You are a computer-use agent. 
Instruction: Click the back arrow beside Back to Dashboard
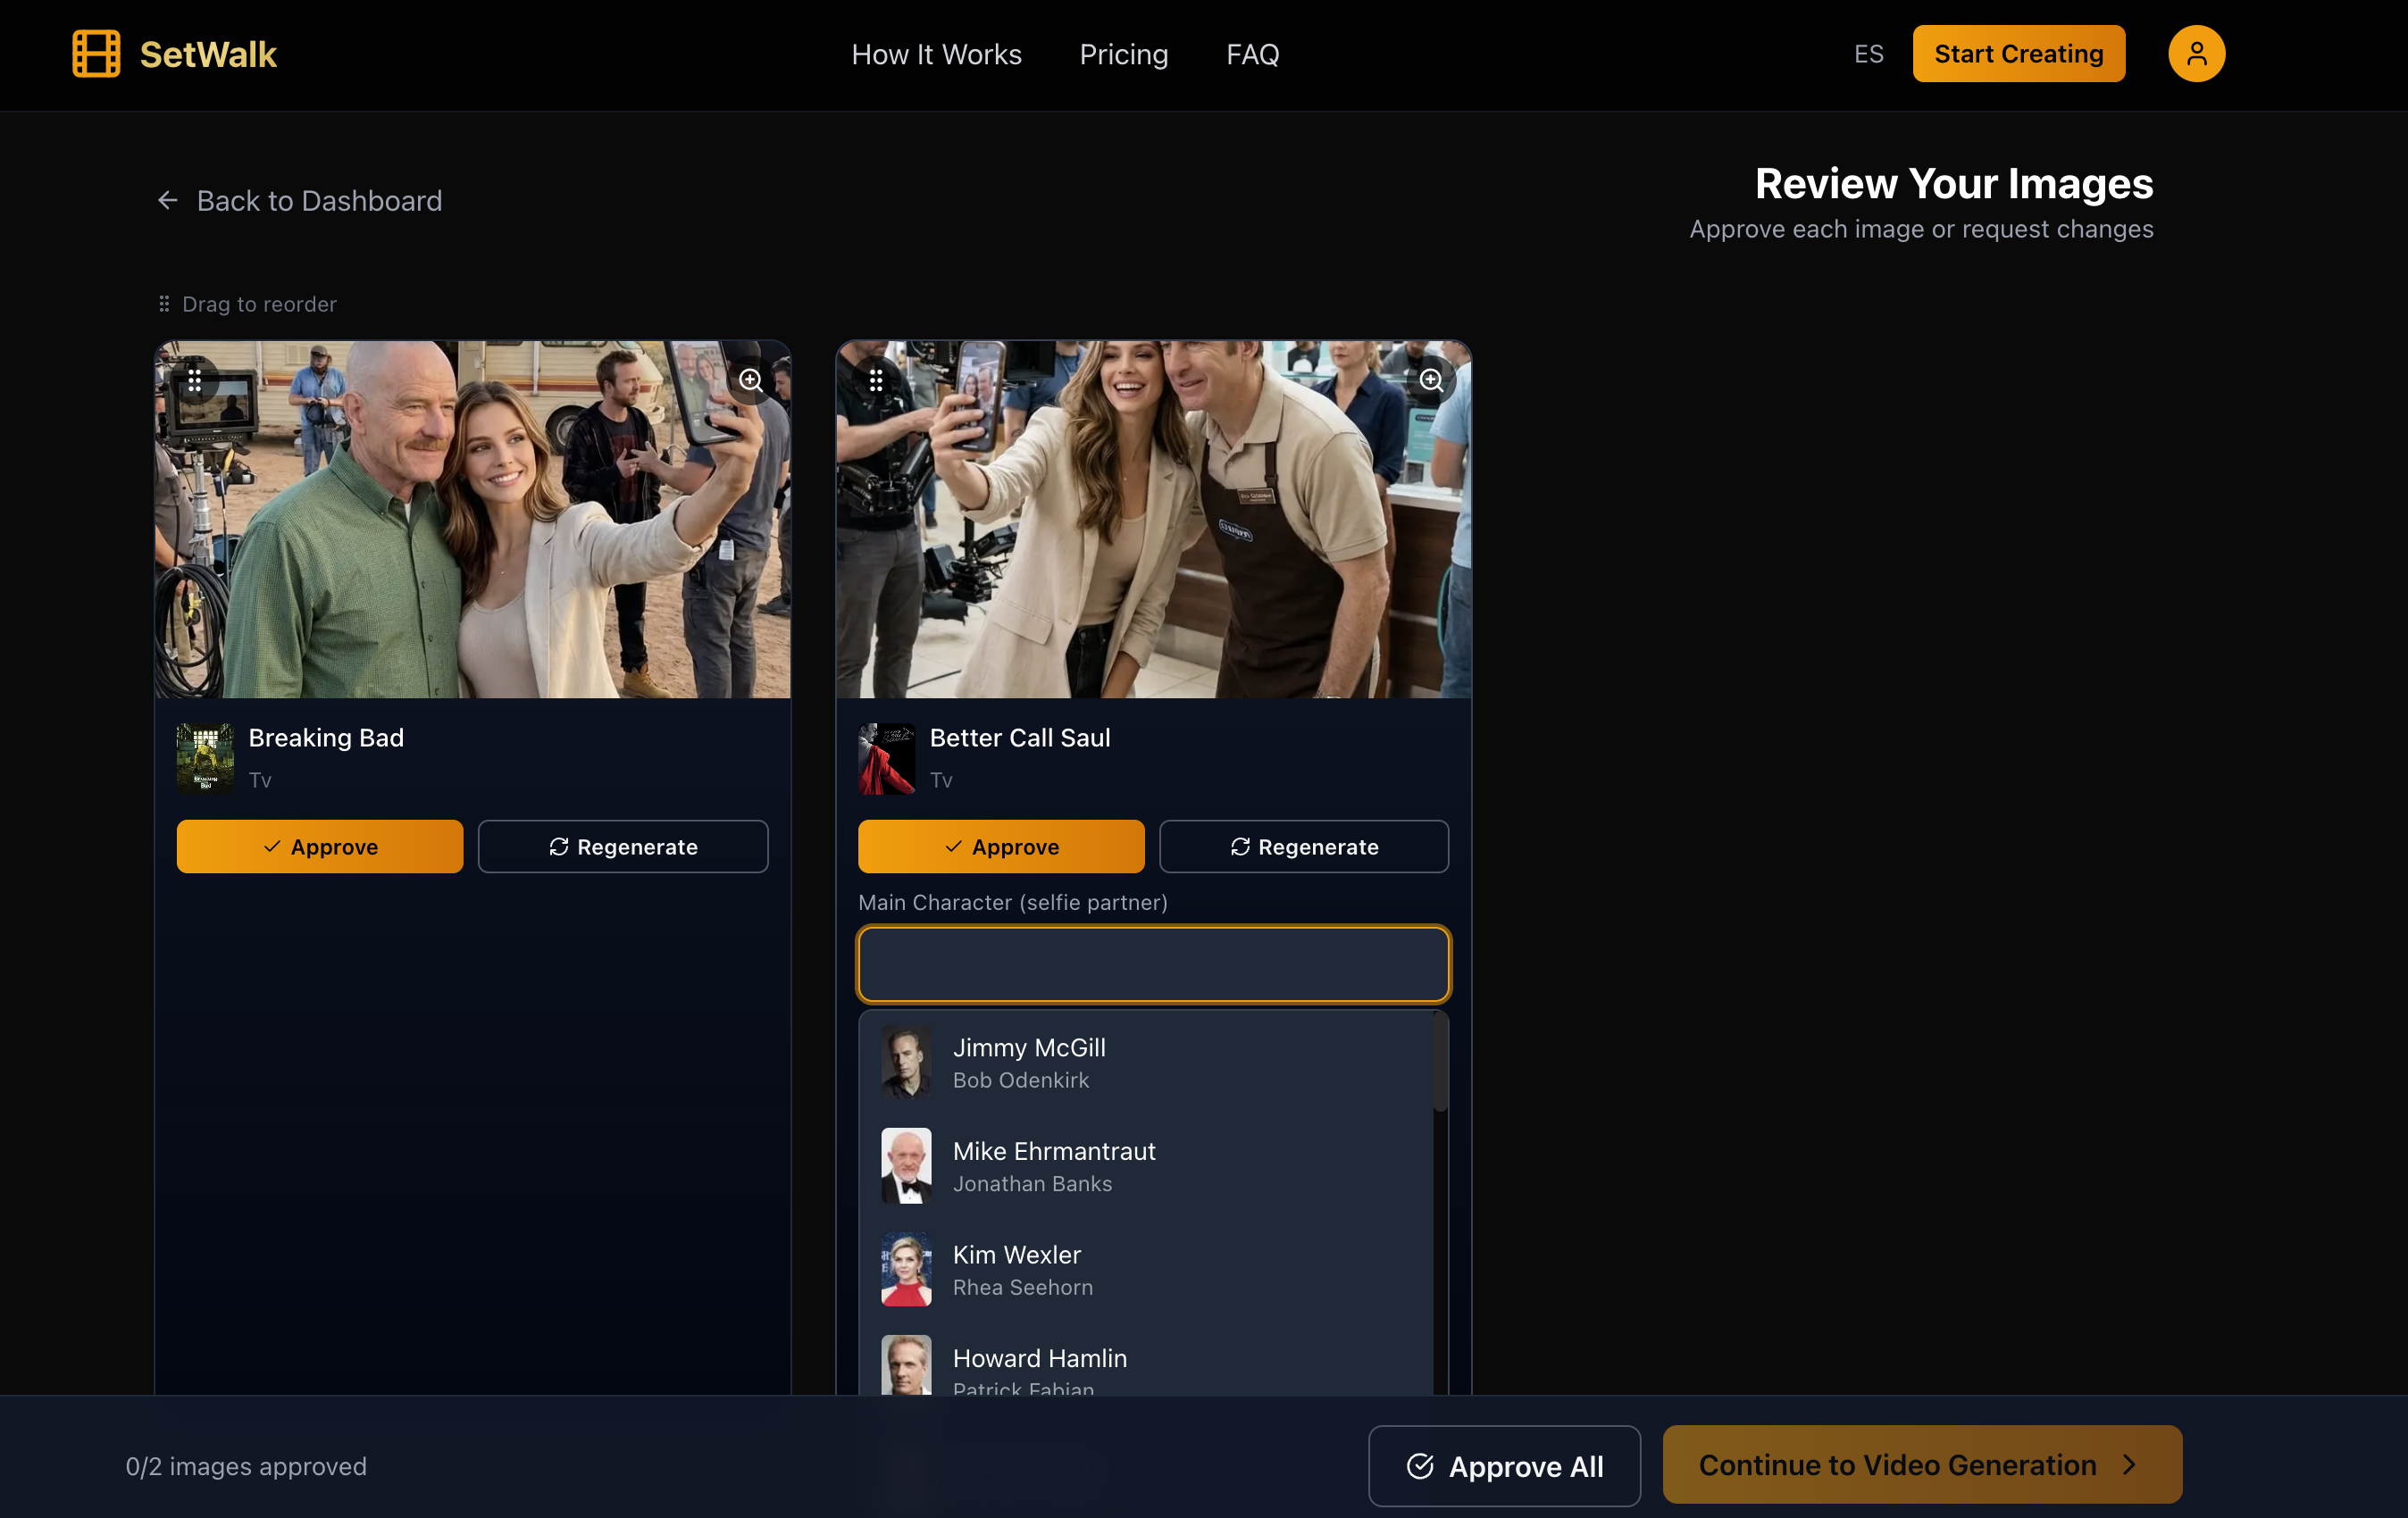click(x=168, y=201)
